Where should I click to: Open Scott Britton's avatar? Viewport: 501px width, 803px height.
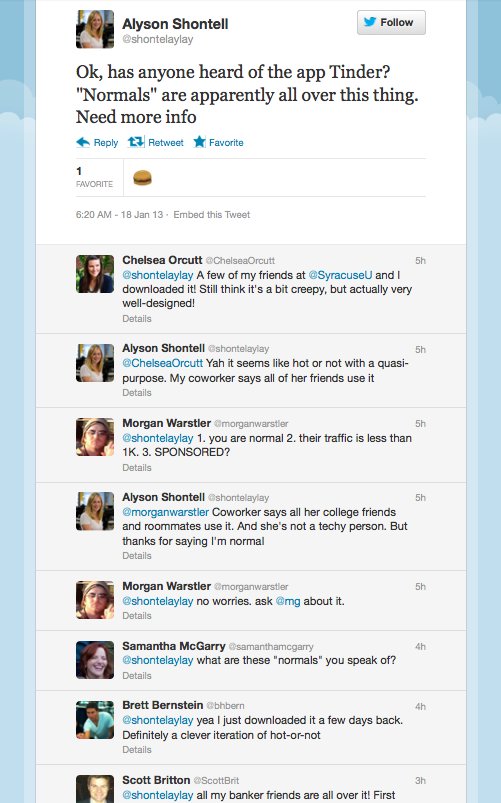(95, 789)
